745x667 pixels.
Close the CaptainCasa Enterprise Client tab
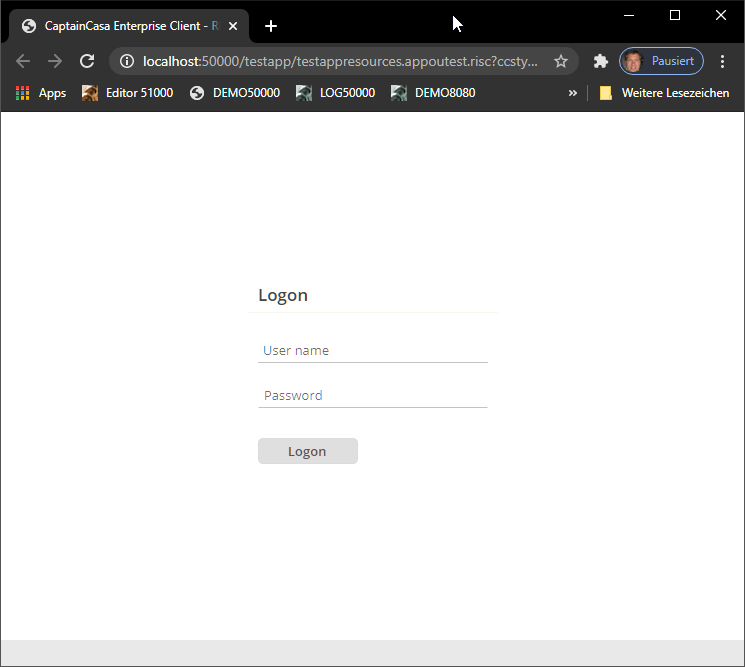pyautogui.click(x=233, y=26)
